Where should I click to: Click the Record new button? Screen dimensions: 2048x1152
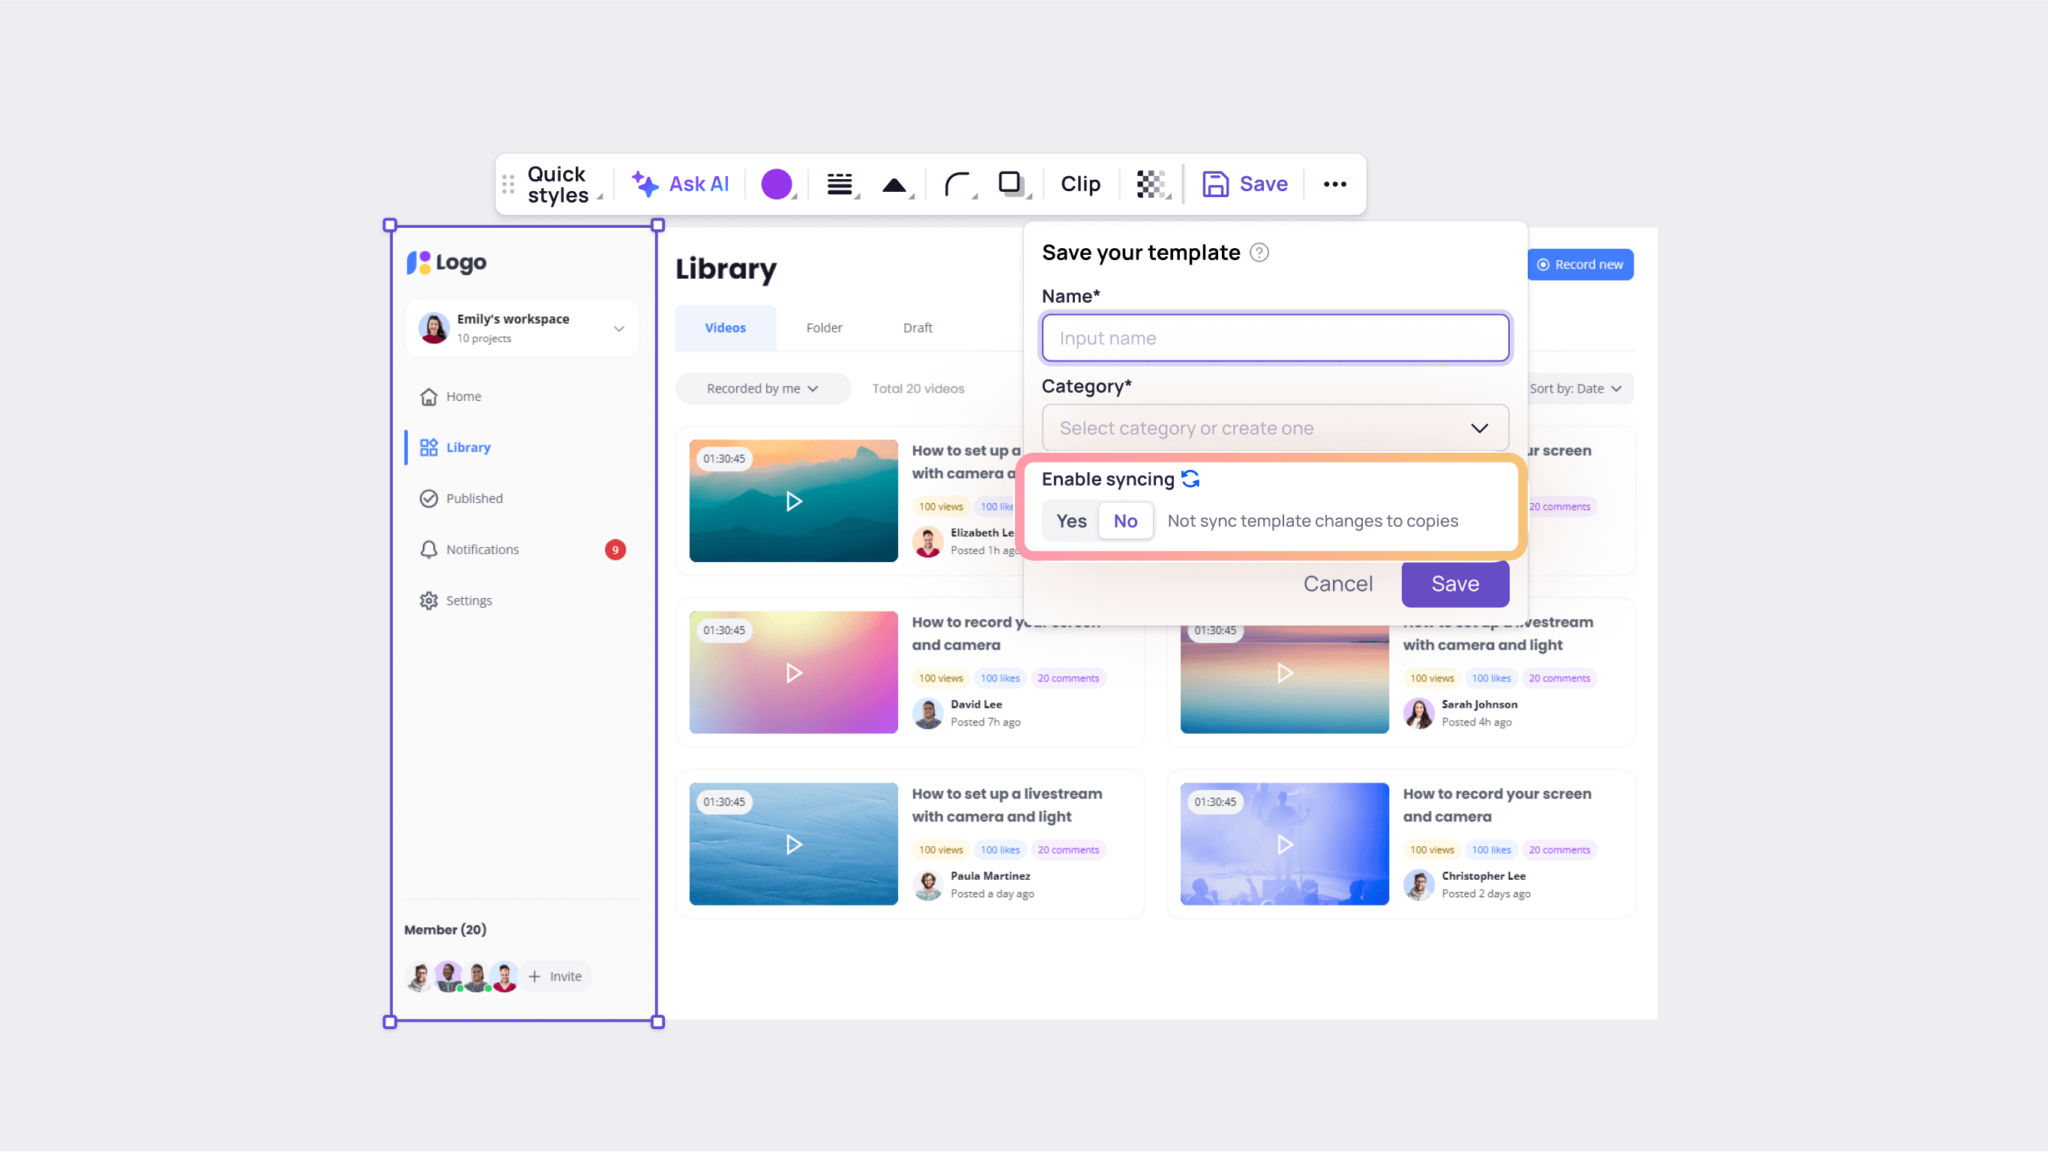click(x=1580, y=264)
